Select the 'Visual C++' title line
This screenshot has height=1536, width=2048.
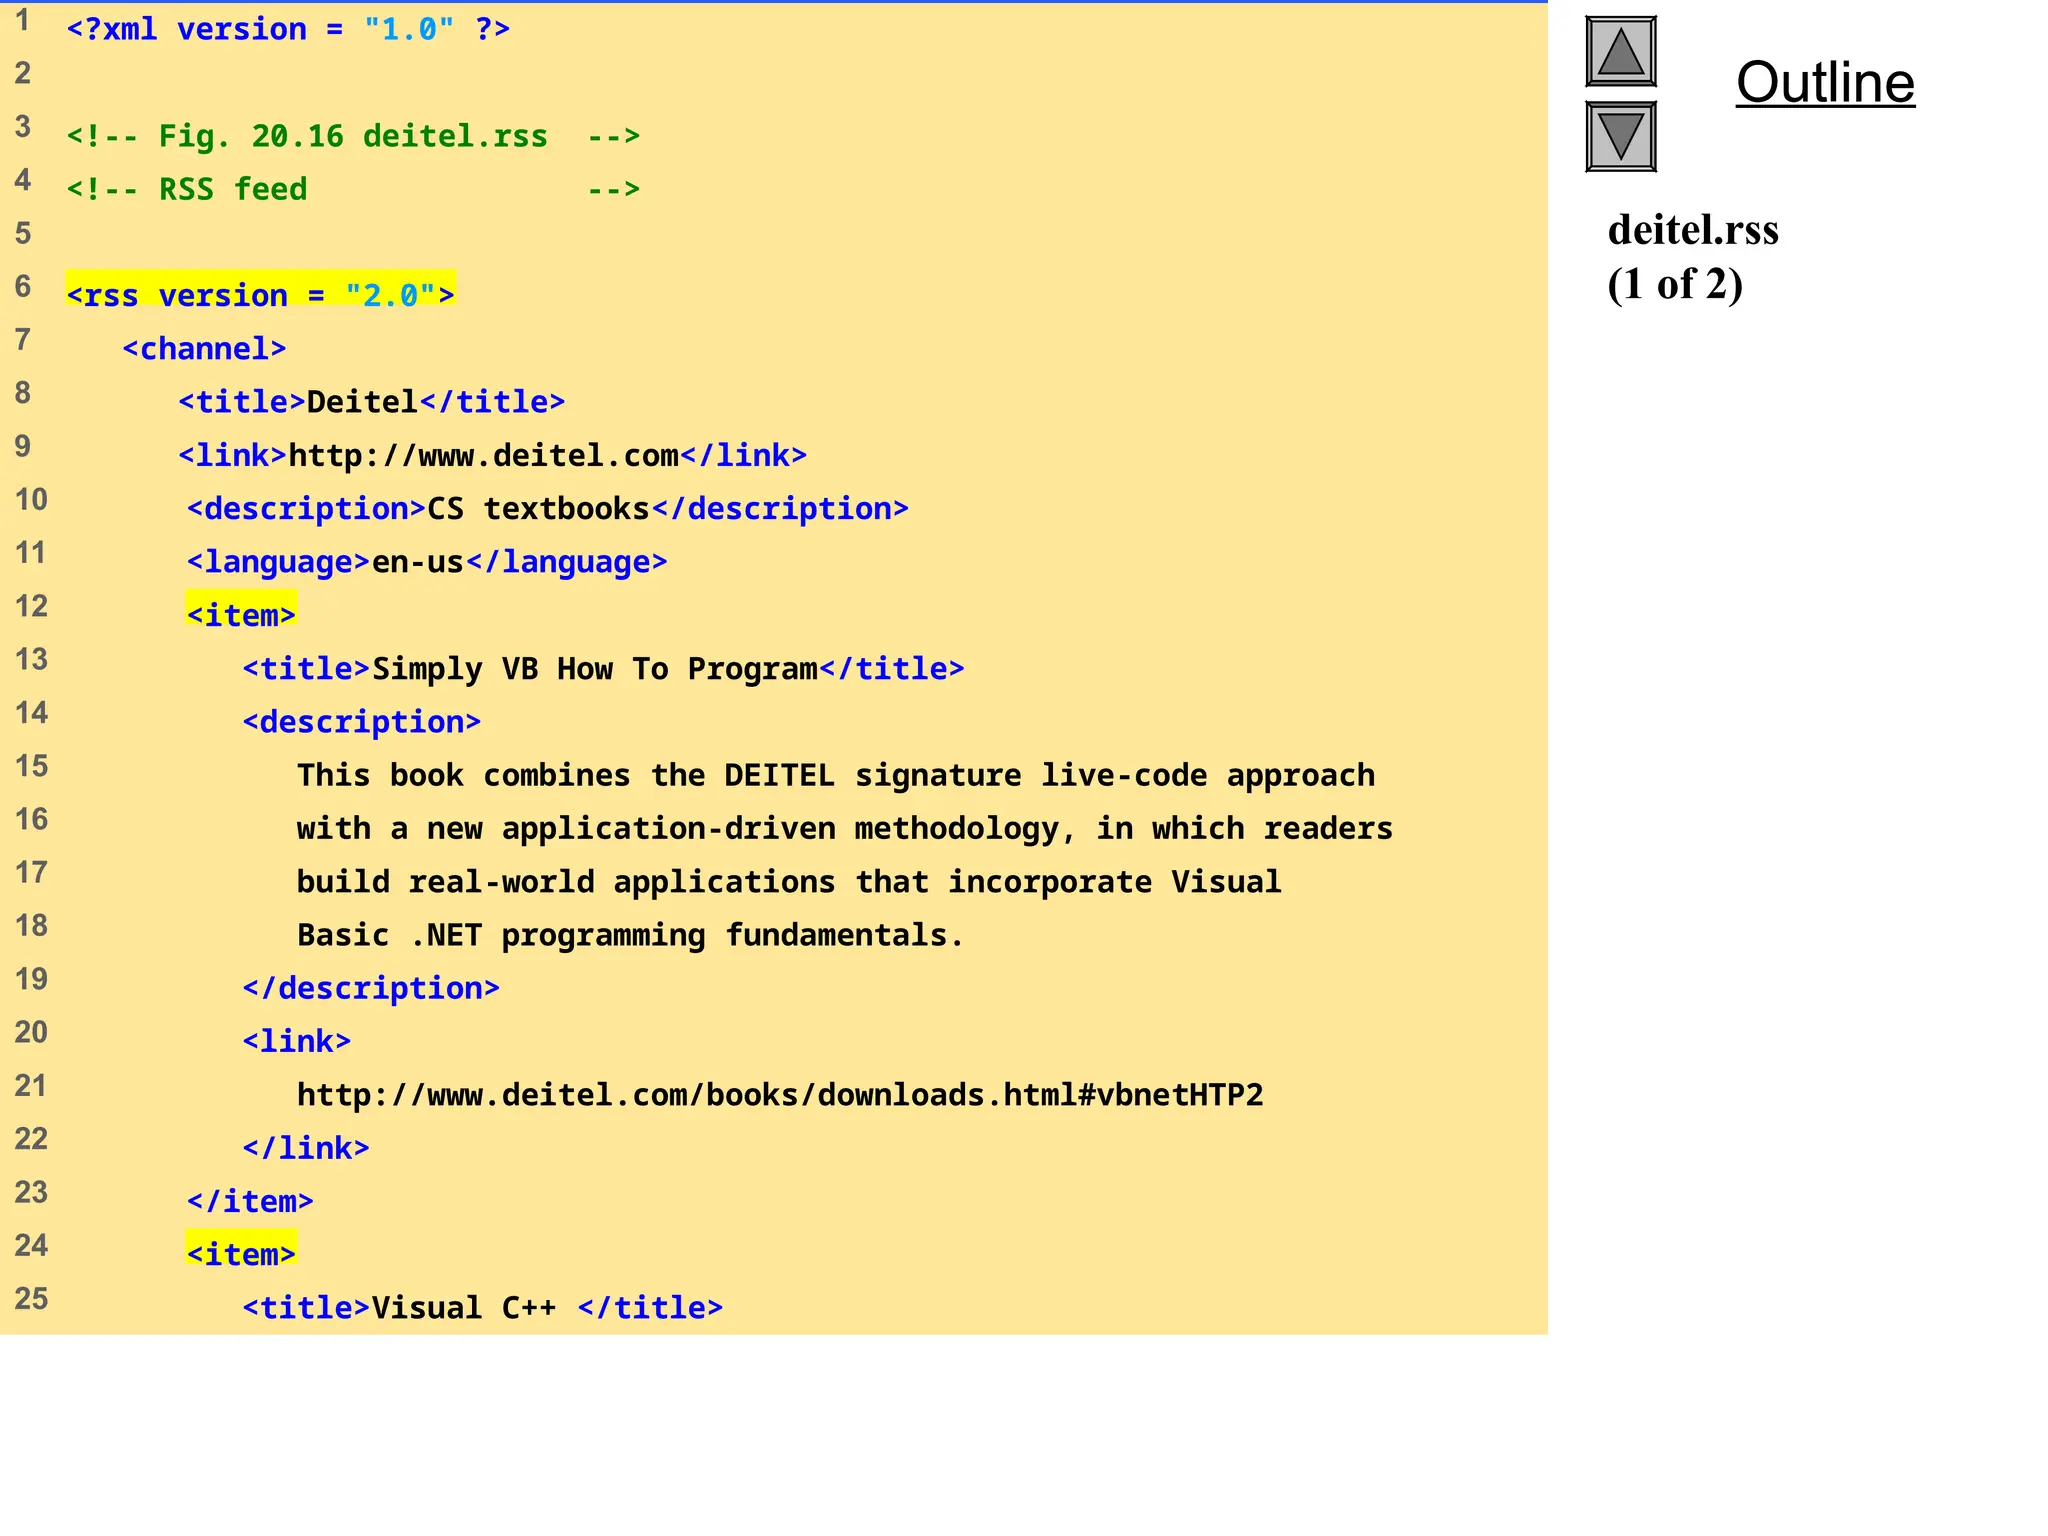pyautogui.click(x=482, y=1308)
